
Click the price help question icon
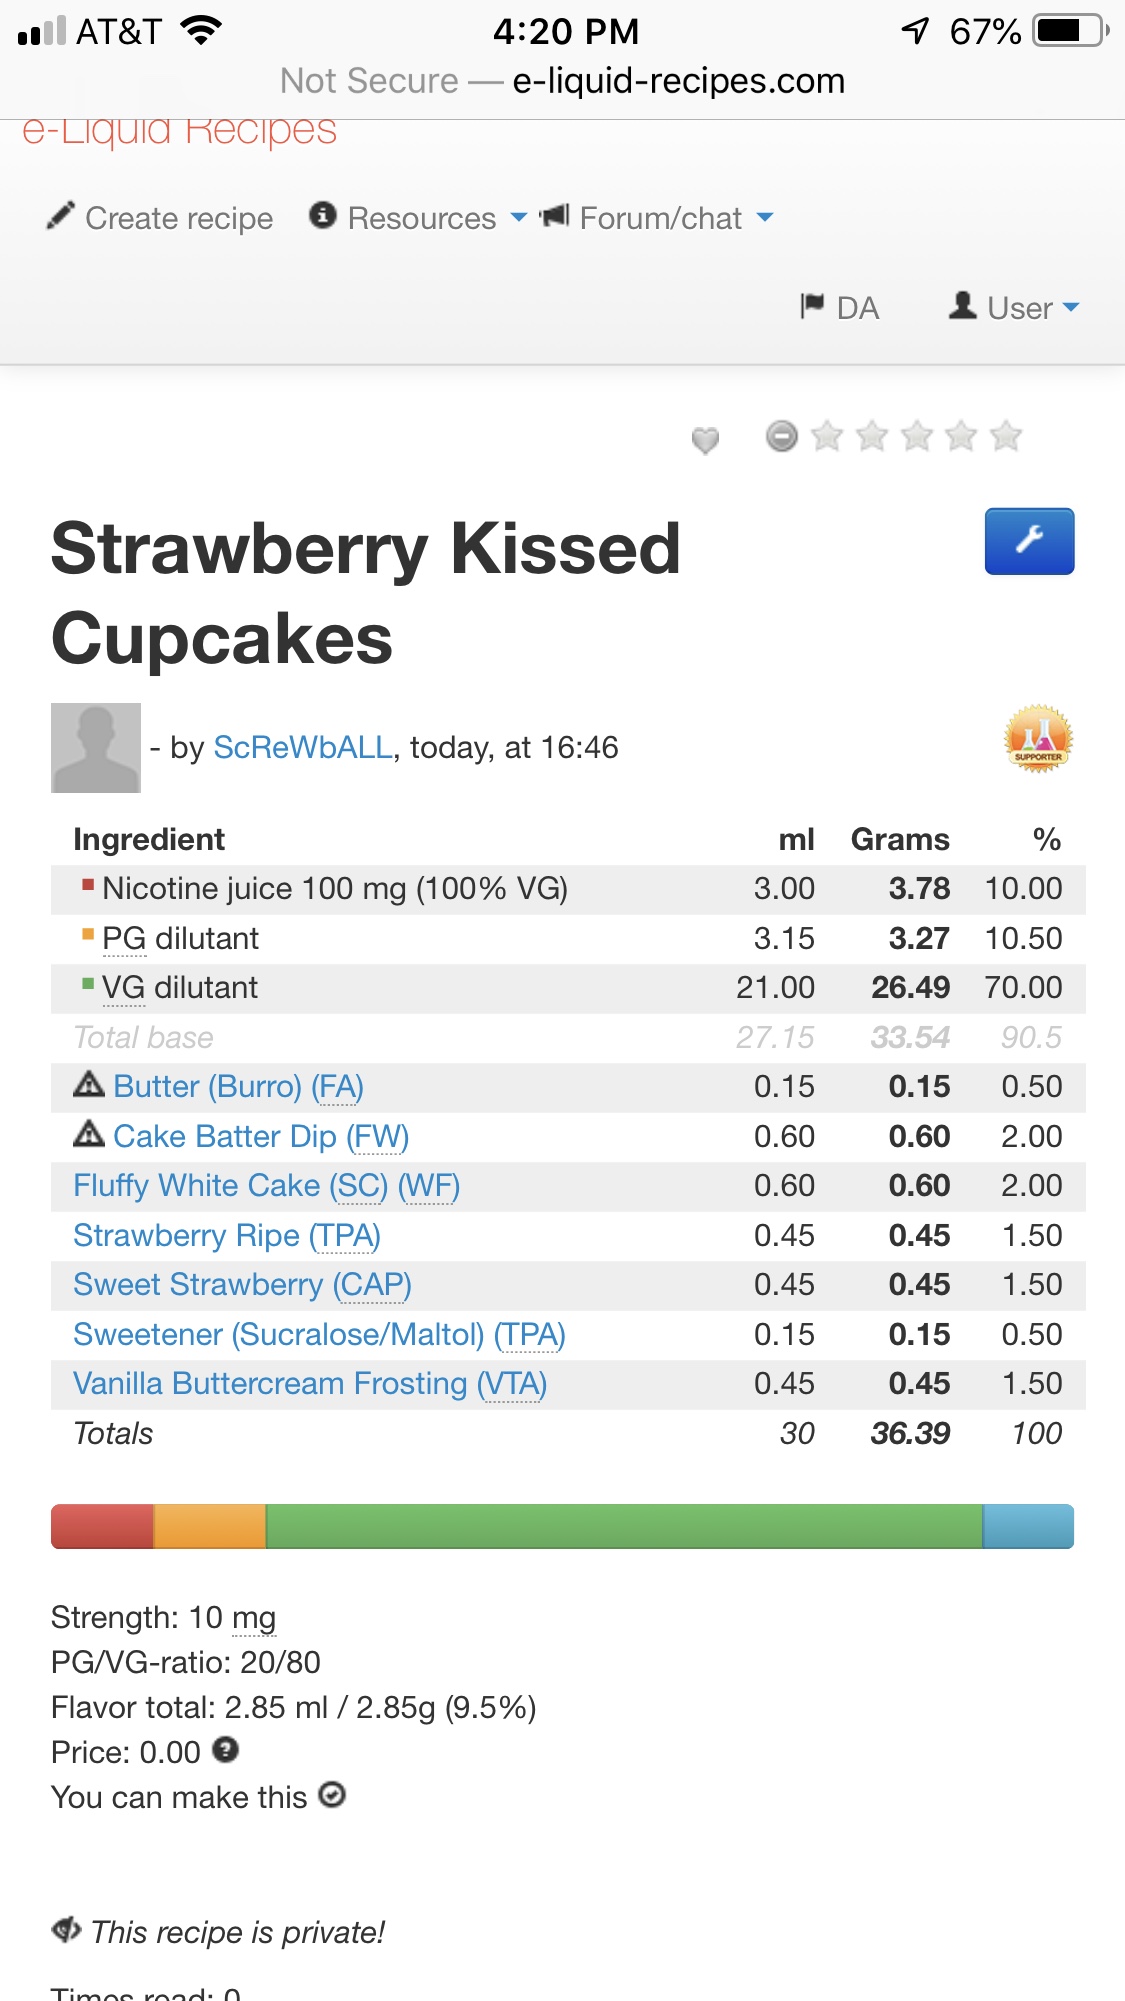point(226,1750)
